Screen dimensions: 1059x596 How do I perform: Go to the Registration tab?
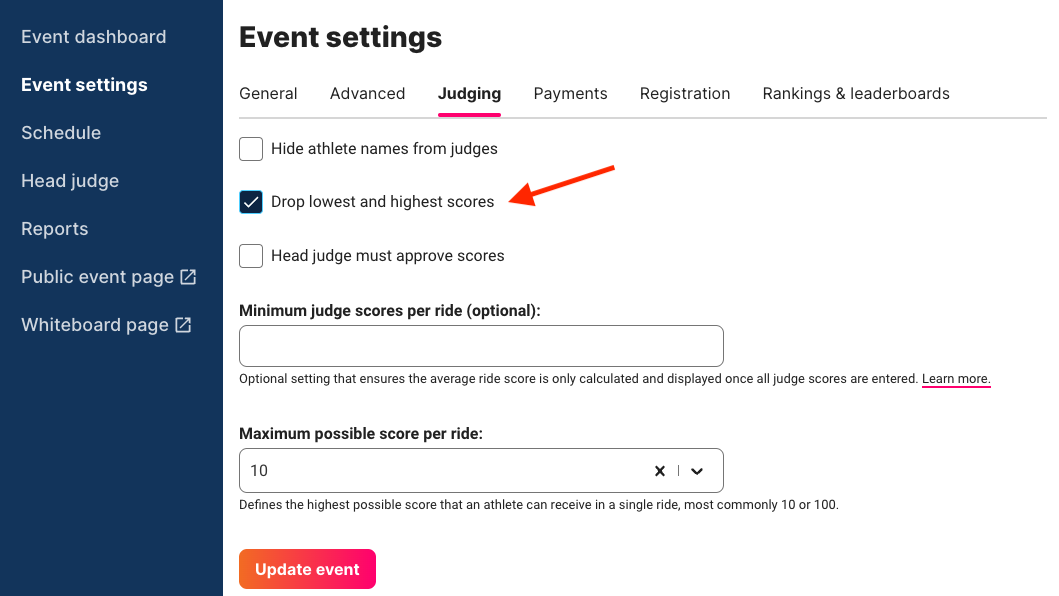coord(685,93)
